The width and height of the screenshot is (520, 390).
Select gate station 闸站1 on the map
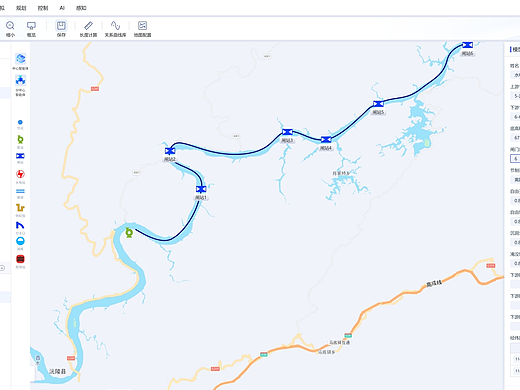click(x=201, y=189)
